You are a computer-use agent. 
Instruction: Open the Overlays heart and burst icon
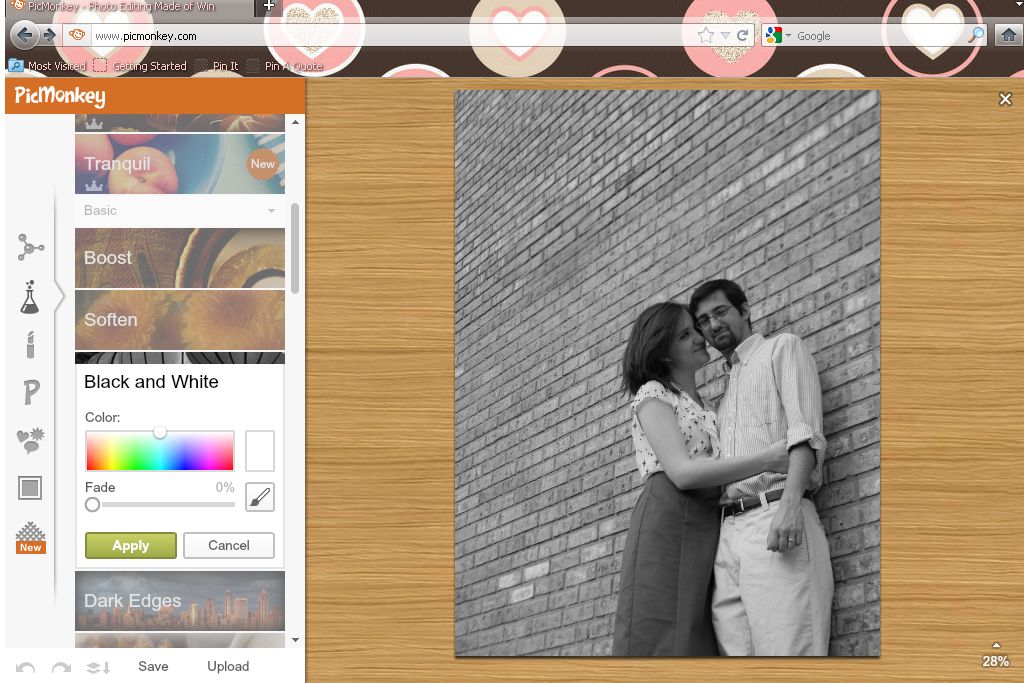point(30,440)
